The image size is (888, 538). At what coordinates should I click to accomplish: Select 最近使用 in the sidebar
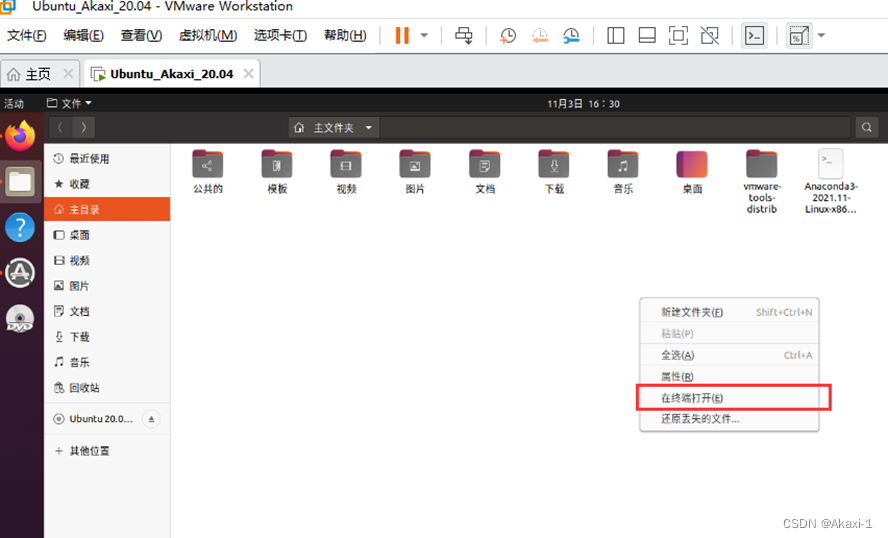click(x=107, y=159)
